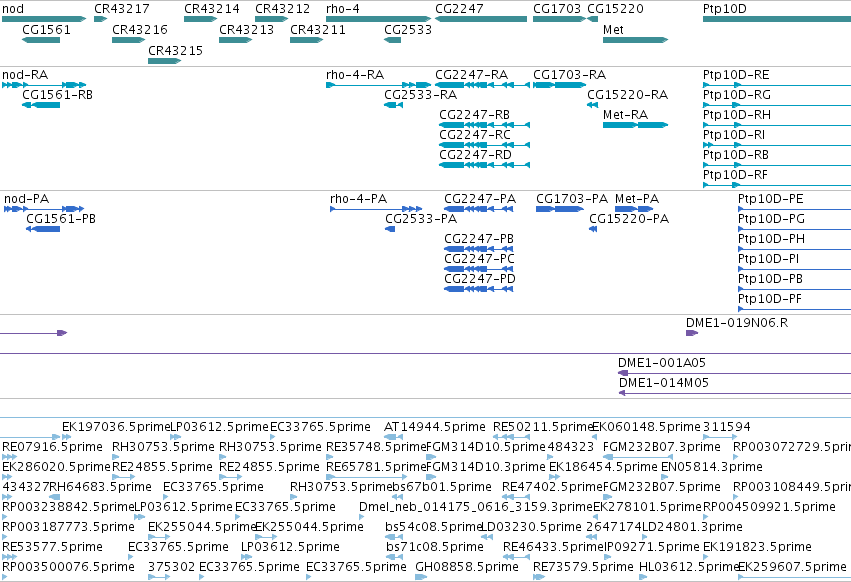Click clone DME1-001A05
The image size is (851, 582).
(734, 373)
